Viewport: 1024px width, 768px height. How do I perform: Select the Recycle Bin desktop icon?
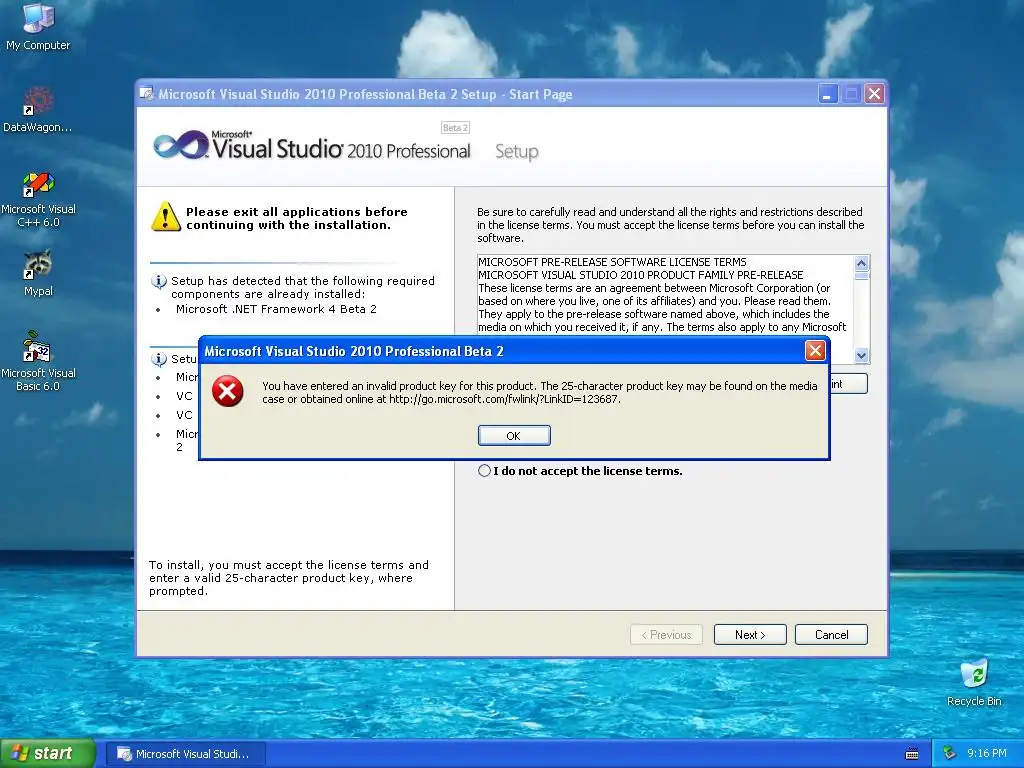point(974,682)
